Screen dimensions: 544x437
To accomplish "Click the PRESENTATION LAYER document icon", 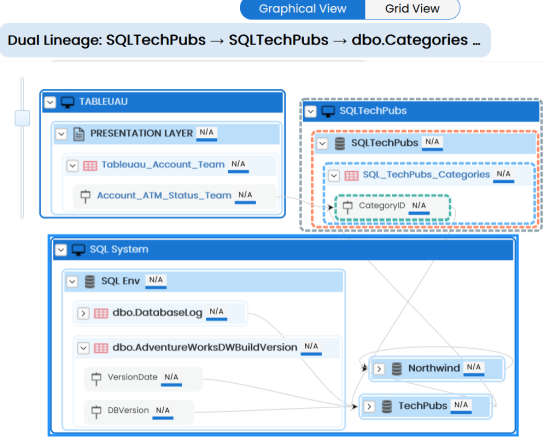I will tap(79, 134).
